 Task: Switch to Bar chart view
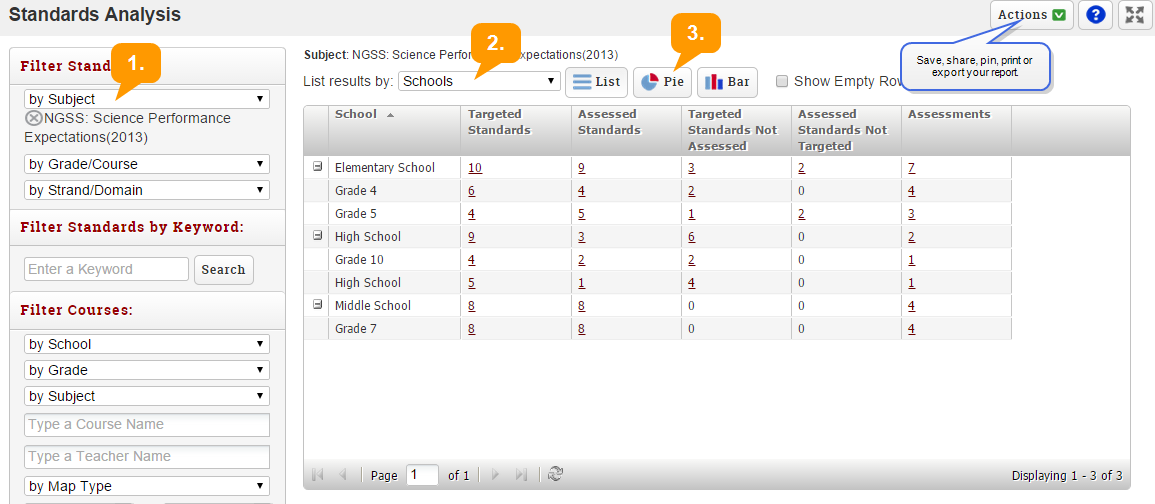(727, 82)
